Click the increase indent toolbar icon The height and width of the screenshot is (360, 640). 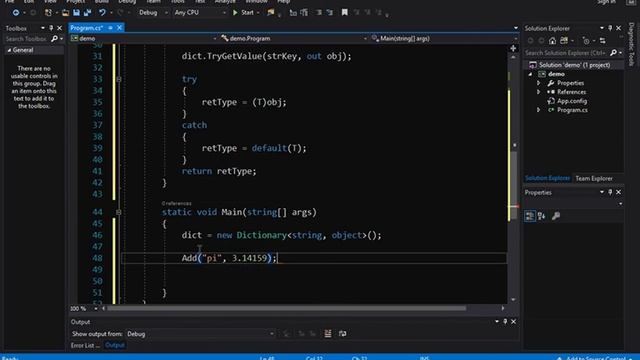(x=330, y=13)
